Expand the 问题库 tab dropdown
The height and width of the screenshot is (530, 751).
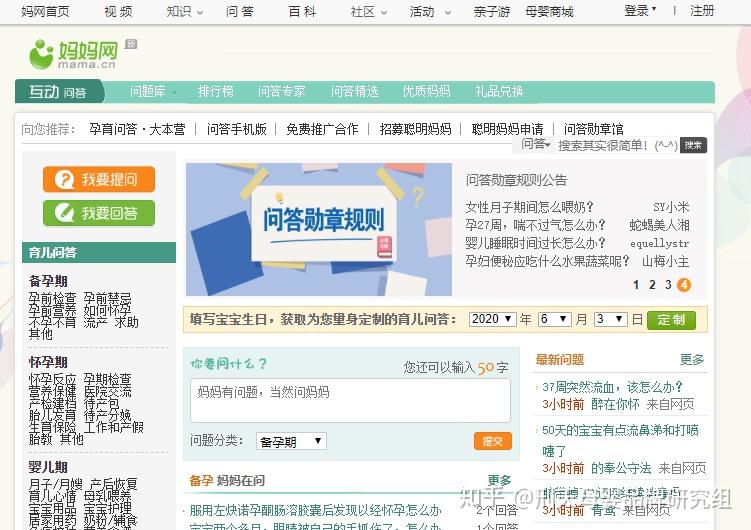click(152, 91)
